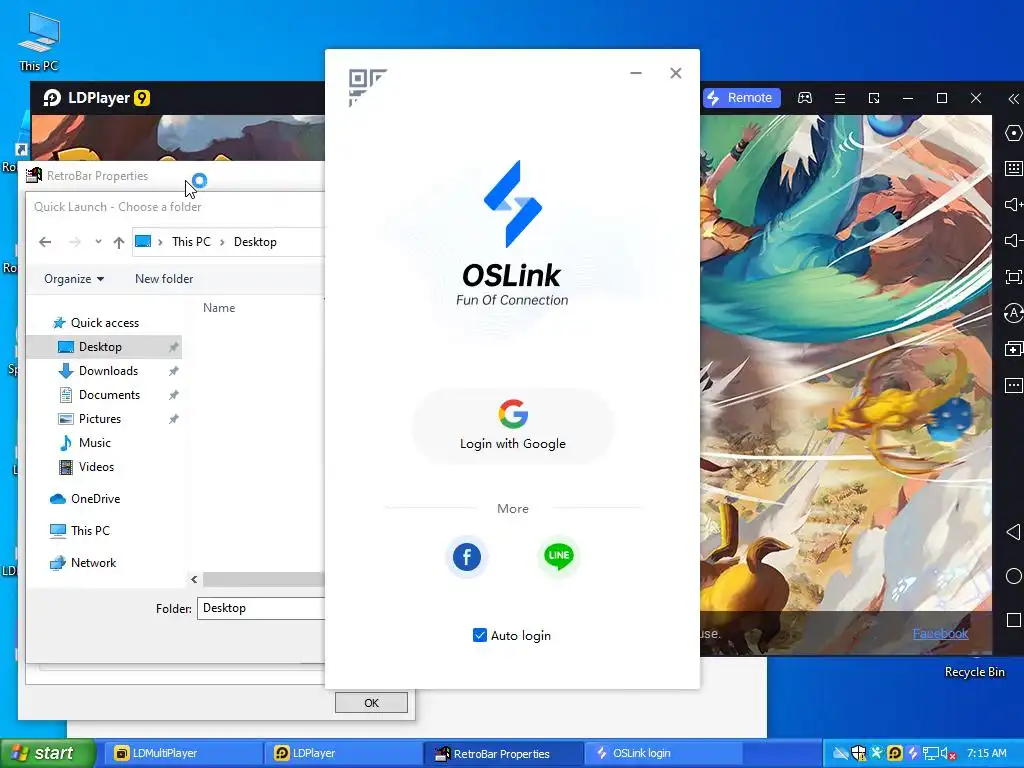Click the Android home circle in LDPlayer
This screenshot has width=1024, height=768.
tap(1014, 576)
